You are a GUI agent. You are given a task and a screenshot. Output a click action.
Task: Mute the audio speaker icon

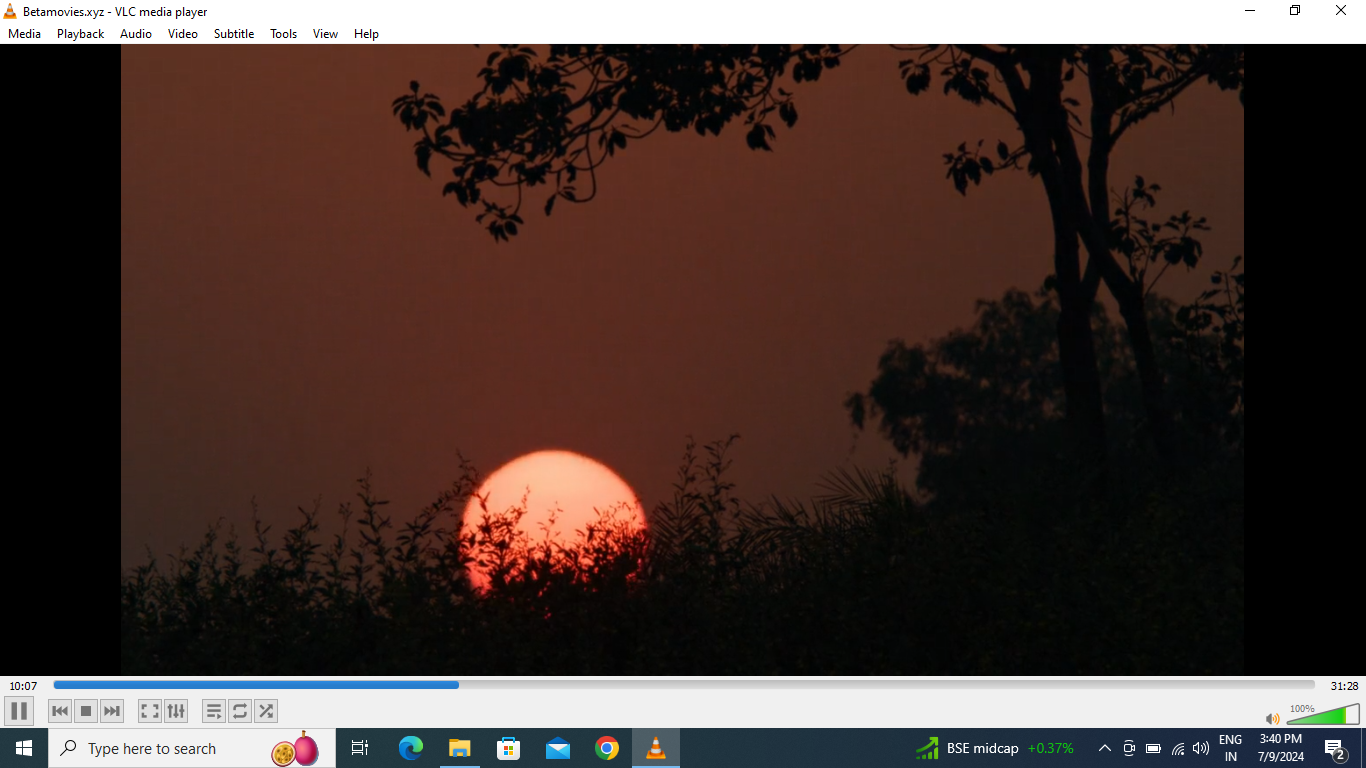(1272, 718)
